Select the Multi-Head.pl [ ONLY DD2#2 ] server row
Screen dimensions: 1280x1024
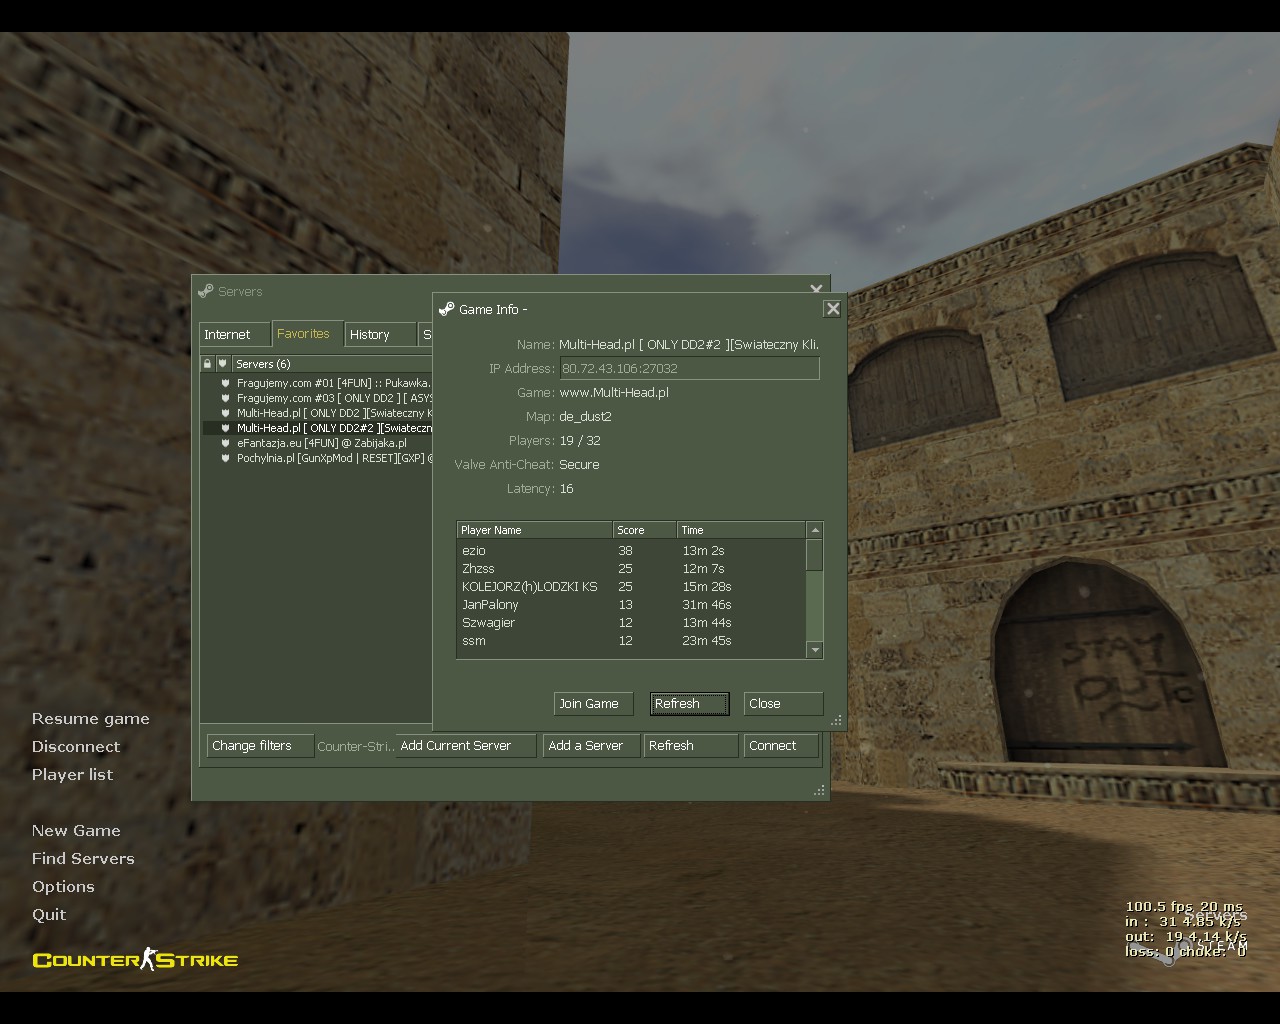pyautogui.click(x=317, y=428)
